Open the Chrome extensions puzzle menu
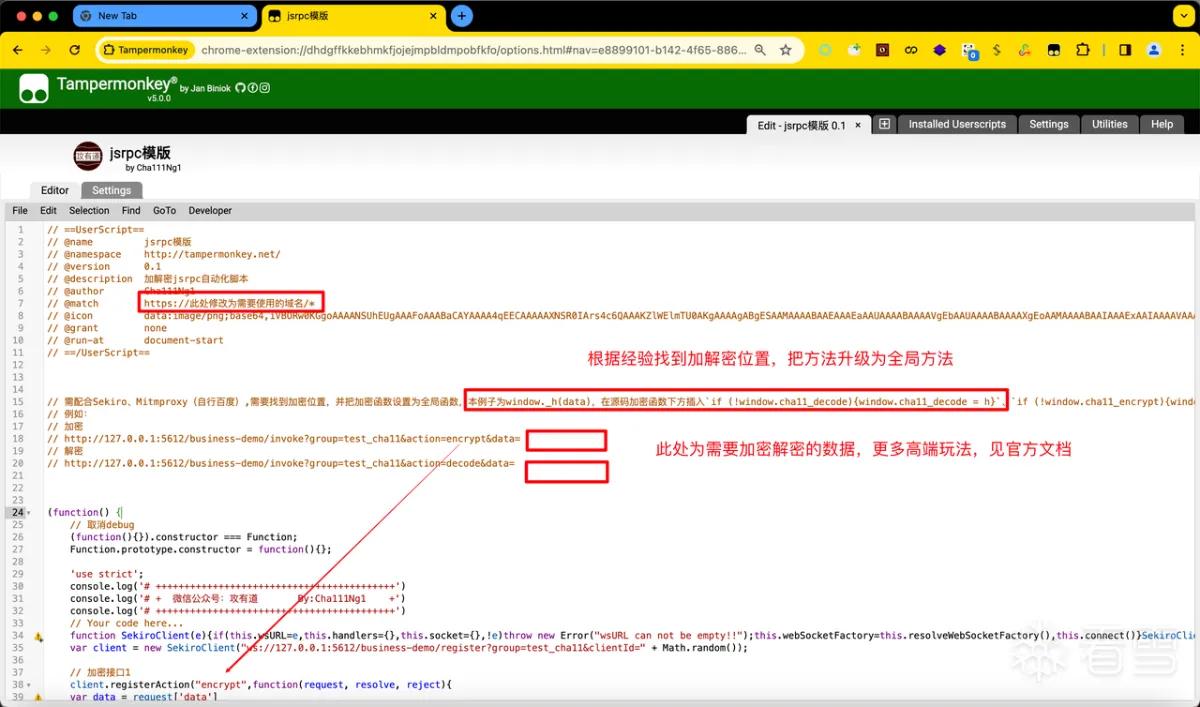 point(1083,50)
